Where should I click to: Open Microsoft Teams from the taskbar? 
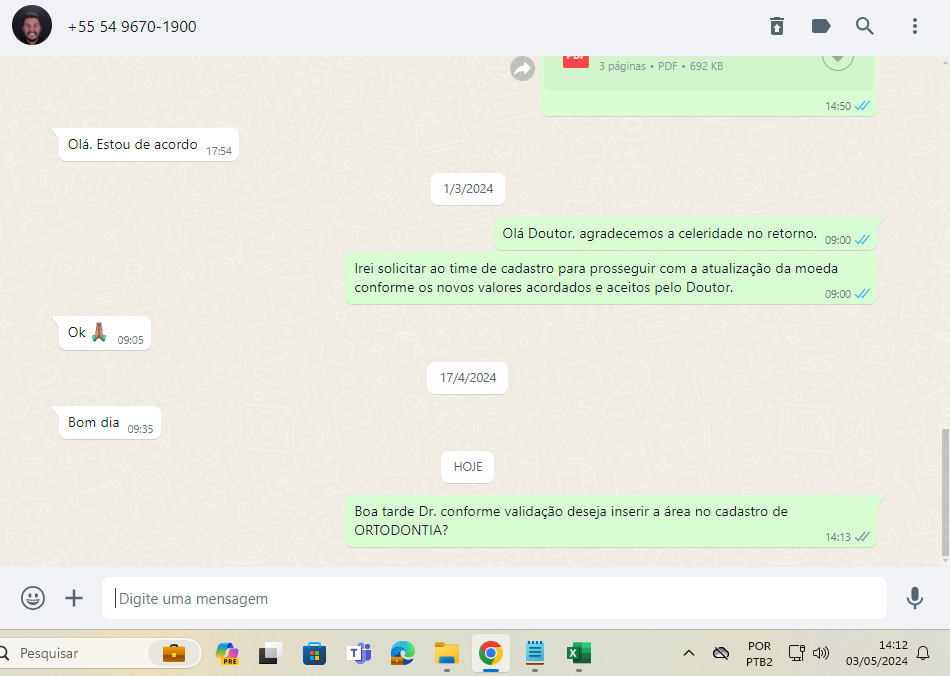point(358,653)
